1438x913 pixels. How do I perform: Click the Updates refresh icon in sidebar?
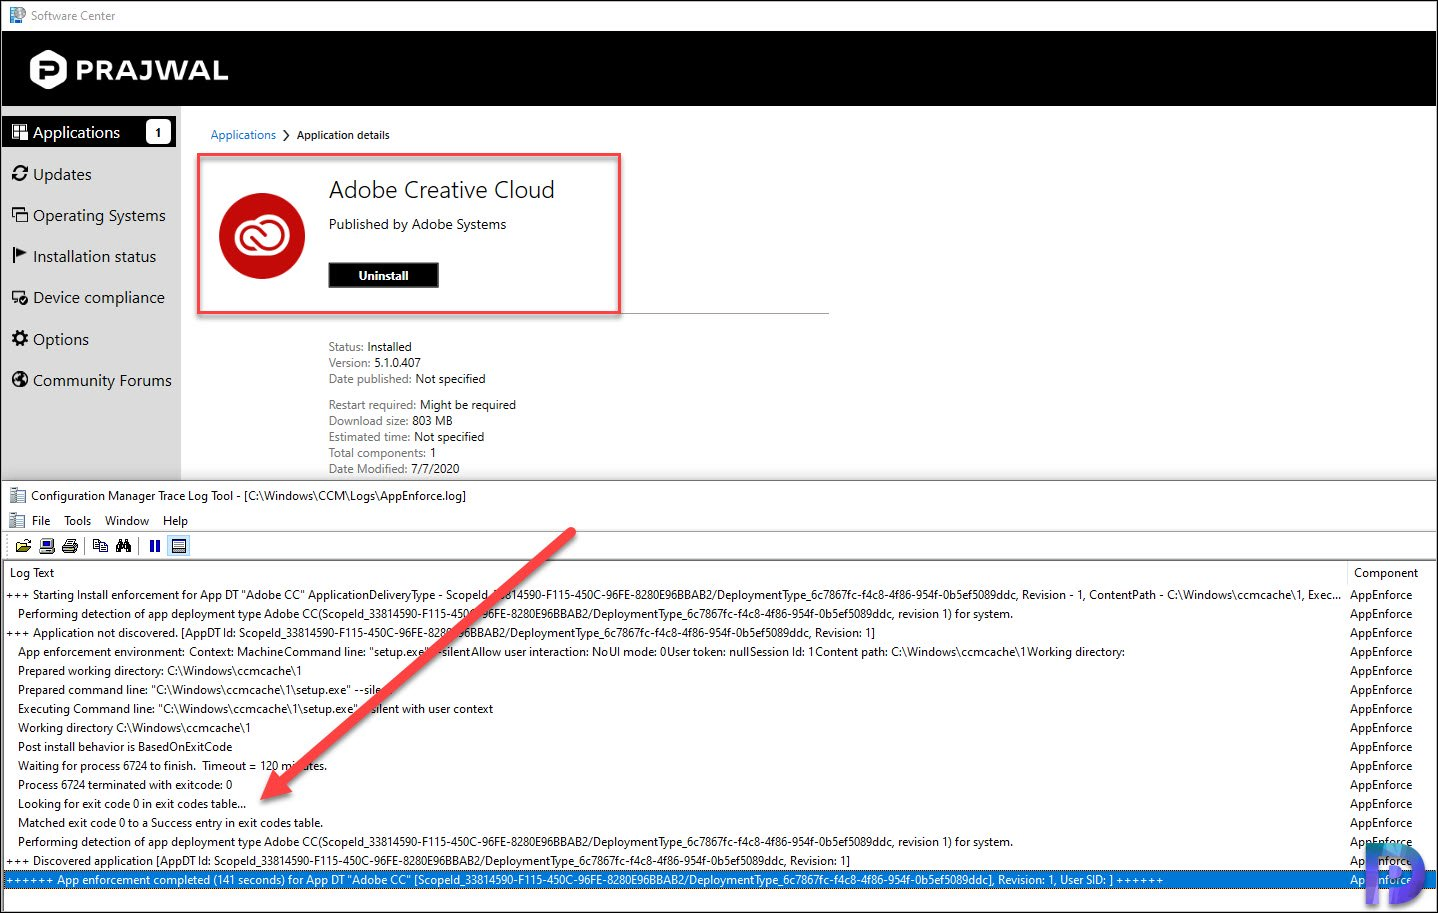point(20,174)
